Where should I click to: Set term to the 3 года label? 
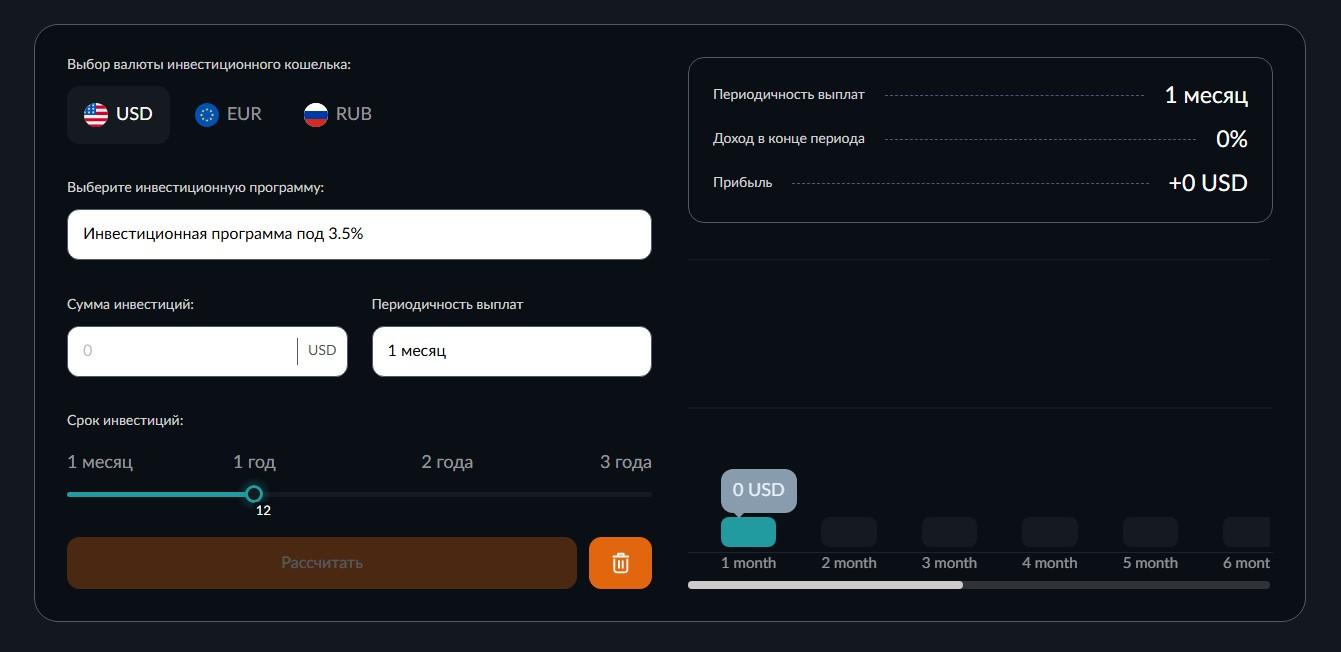(x=625, y=462)
